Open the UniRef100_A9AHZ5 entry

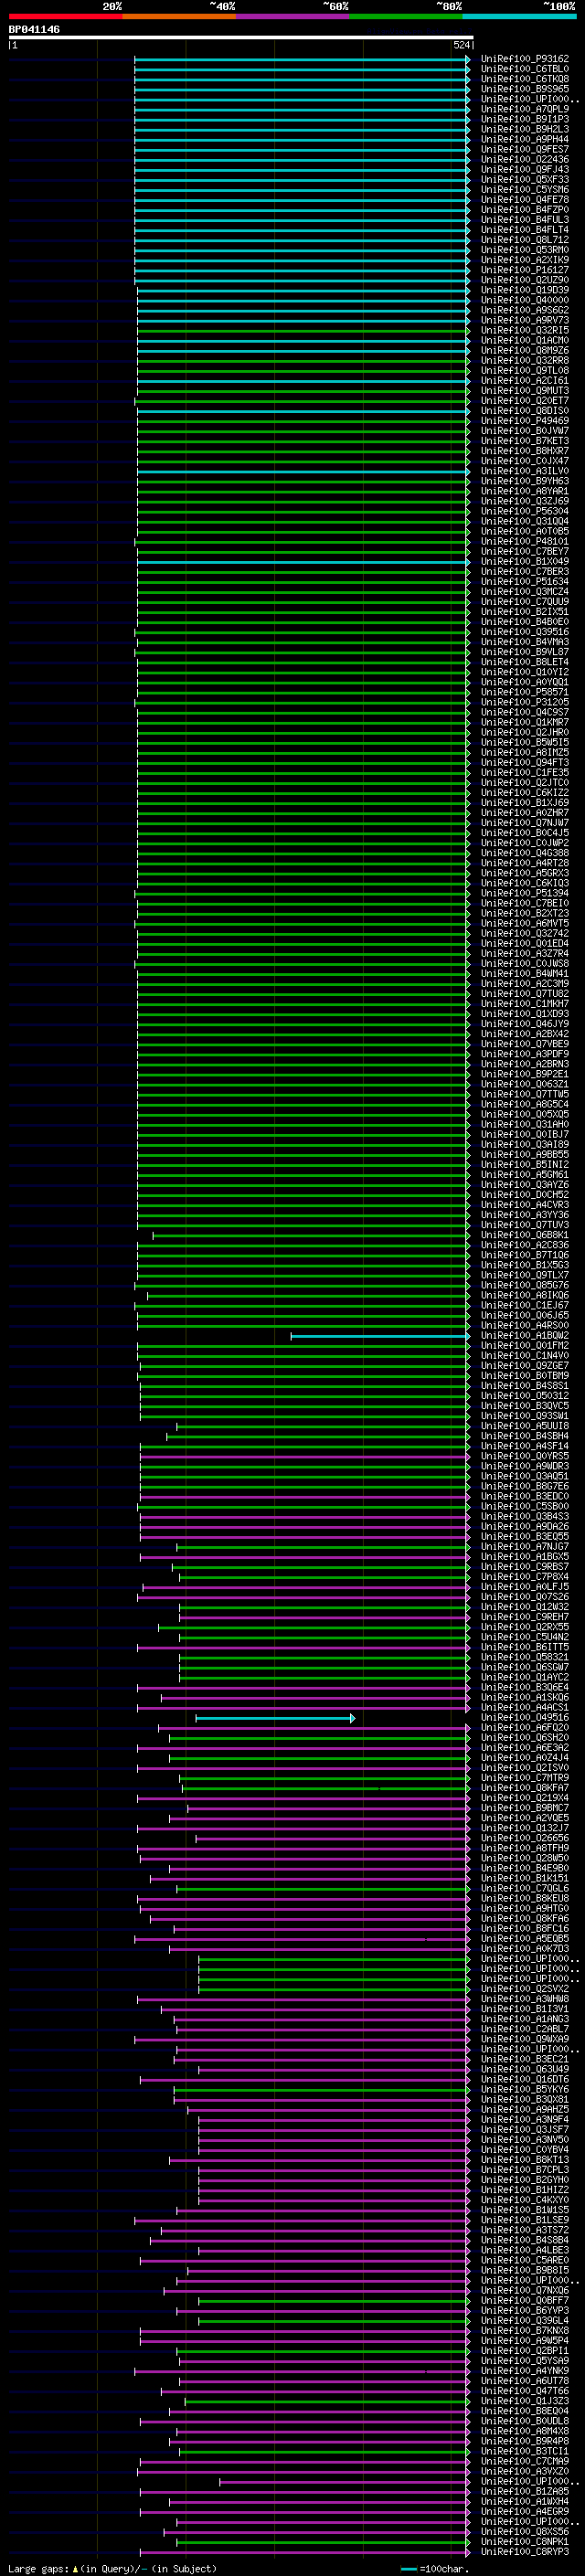coord(524,2109)
